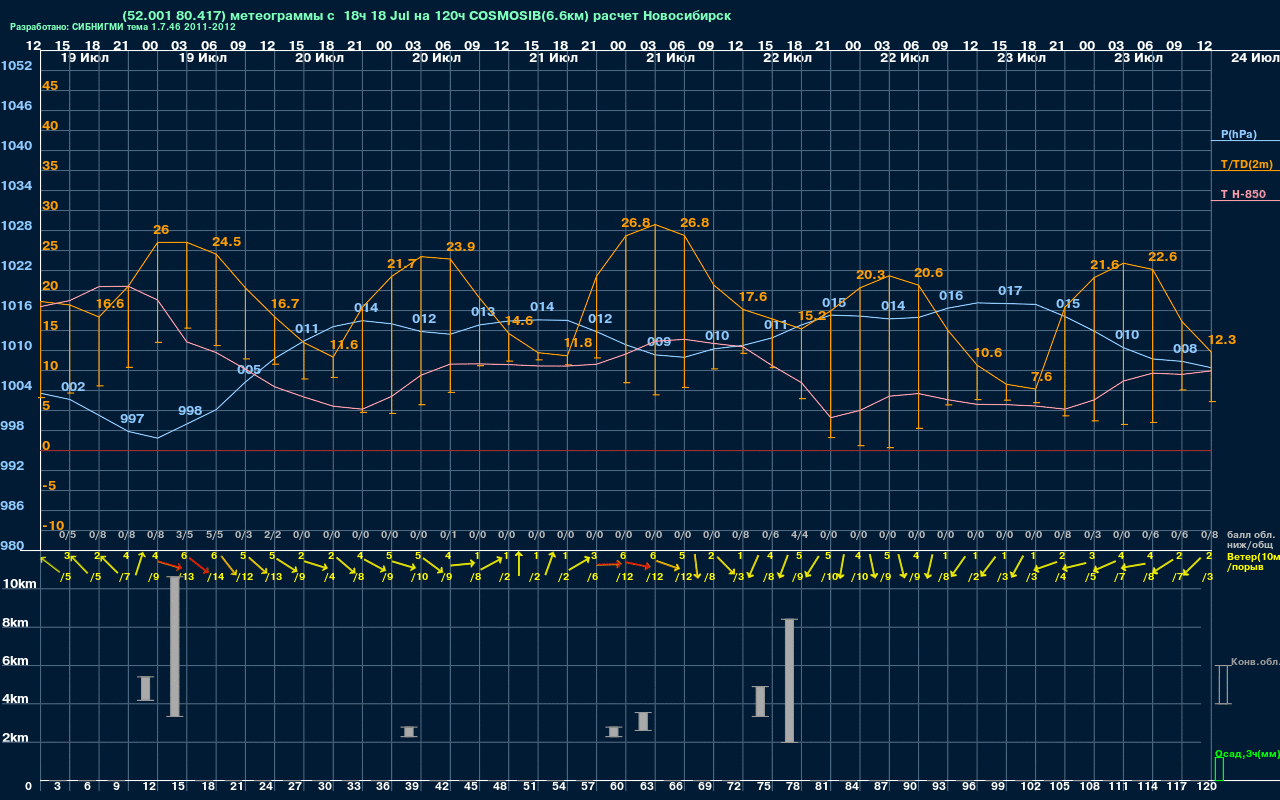Click the 10km altitude label
The image size is (1280, 800).
coord(18,583)
